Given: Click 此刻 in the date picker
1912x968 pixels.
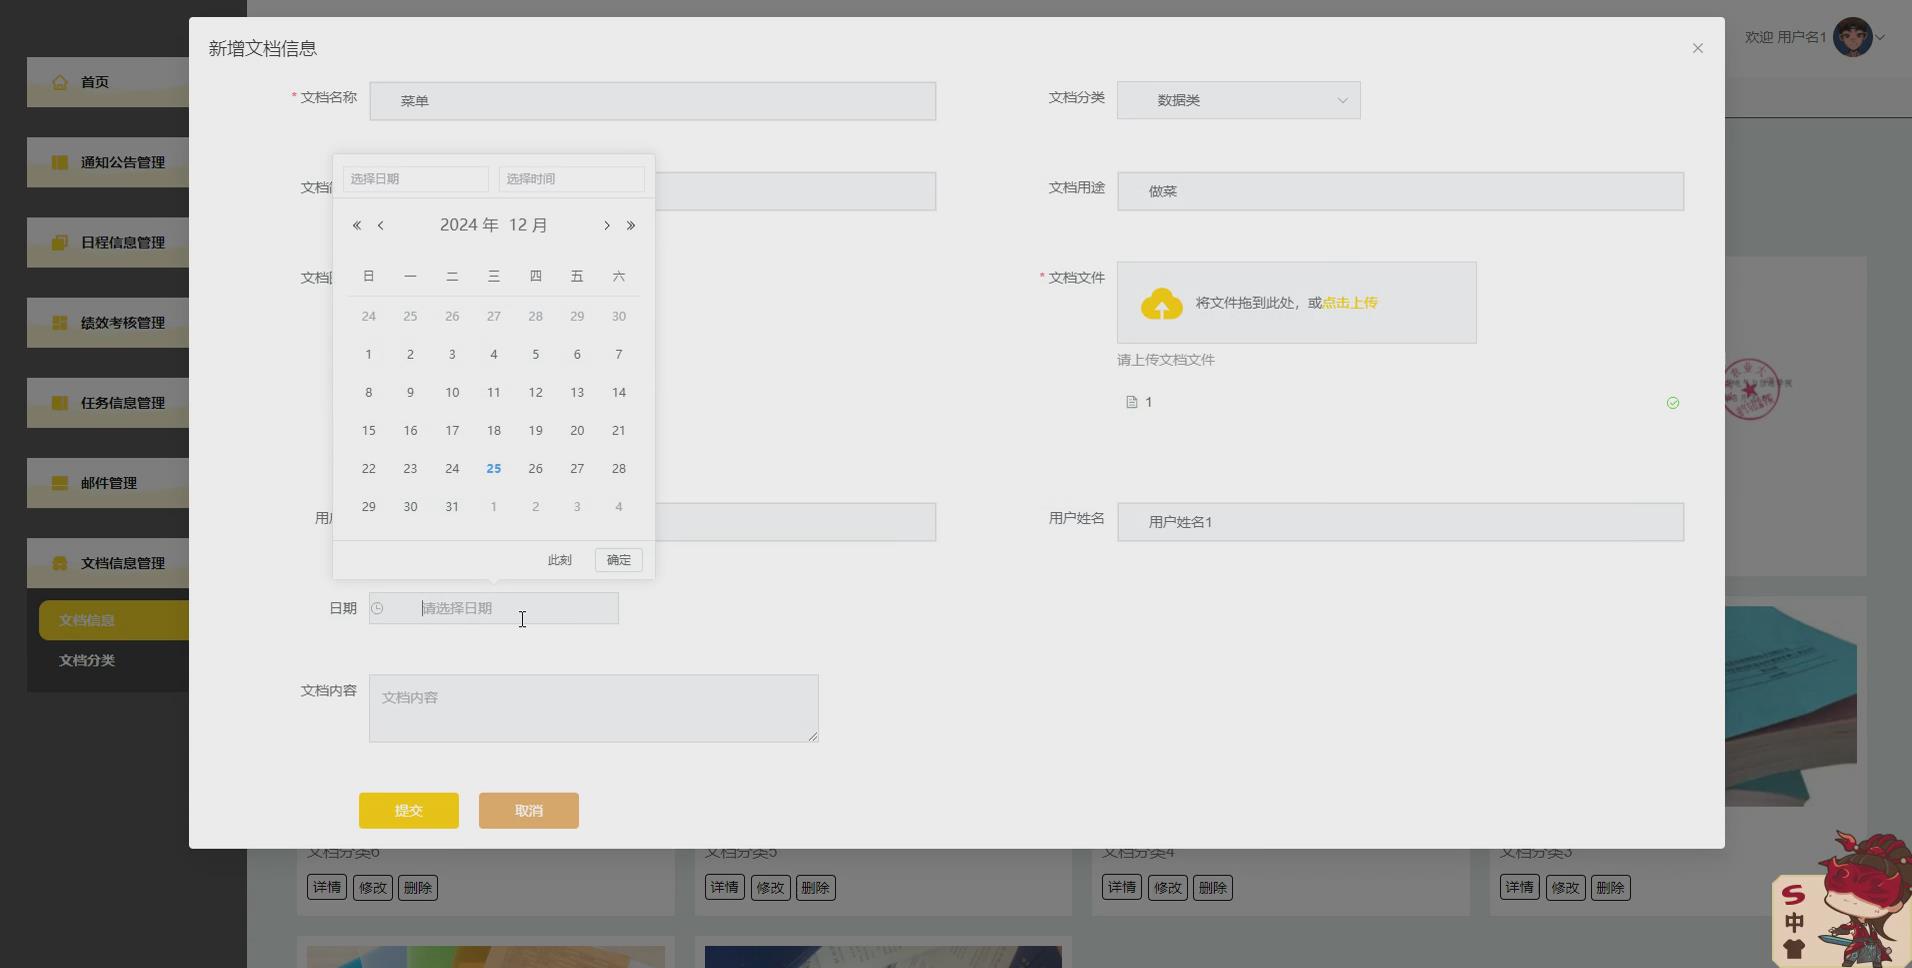Looking at the screenshot, I should (558, 559).
